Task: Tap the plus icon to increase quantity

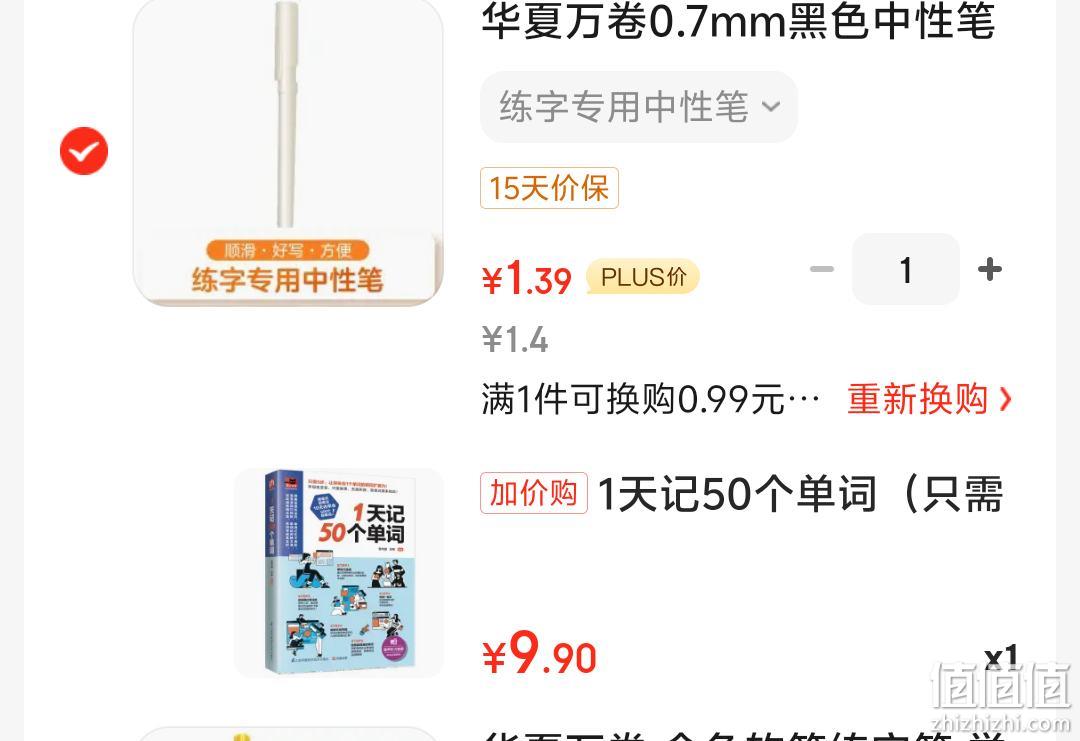Action: (x=990, y=269)
